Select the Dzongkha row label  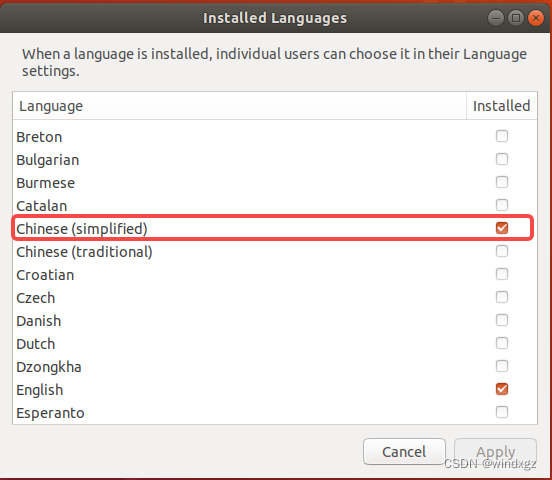[x=49, y=367]
